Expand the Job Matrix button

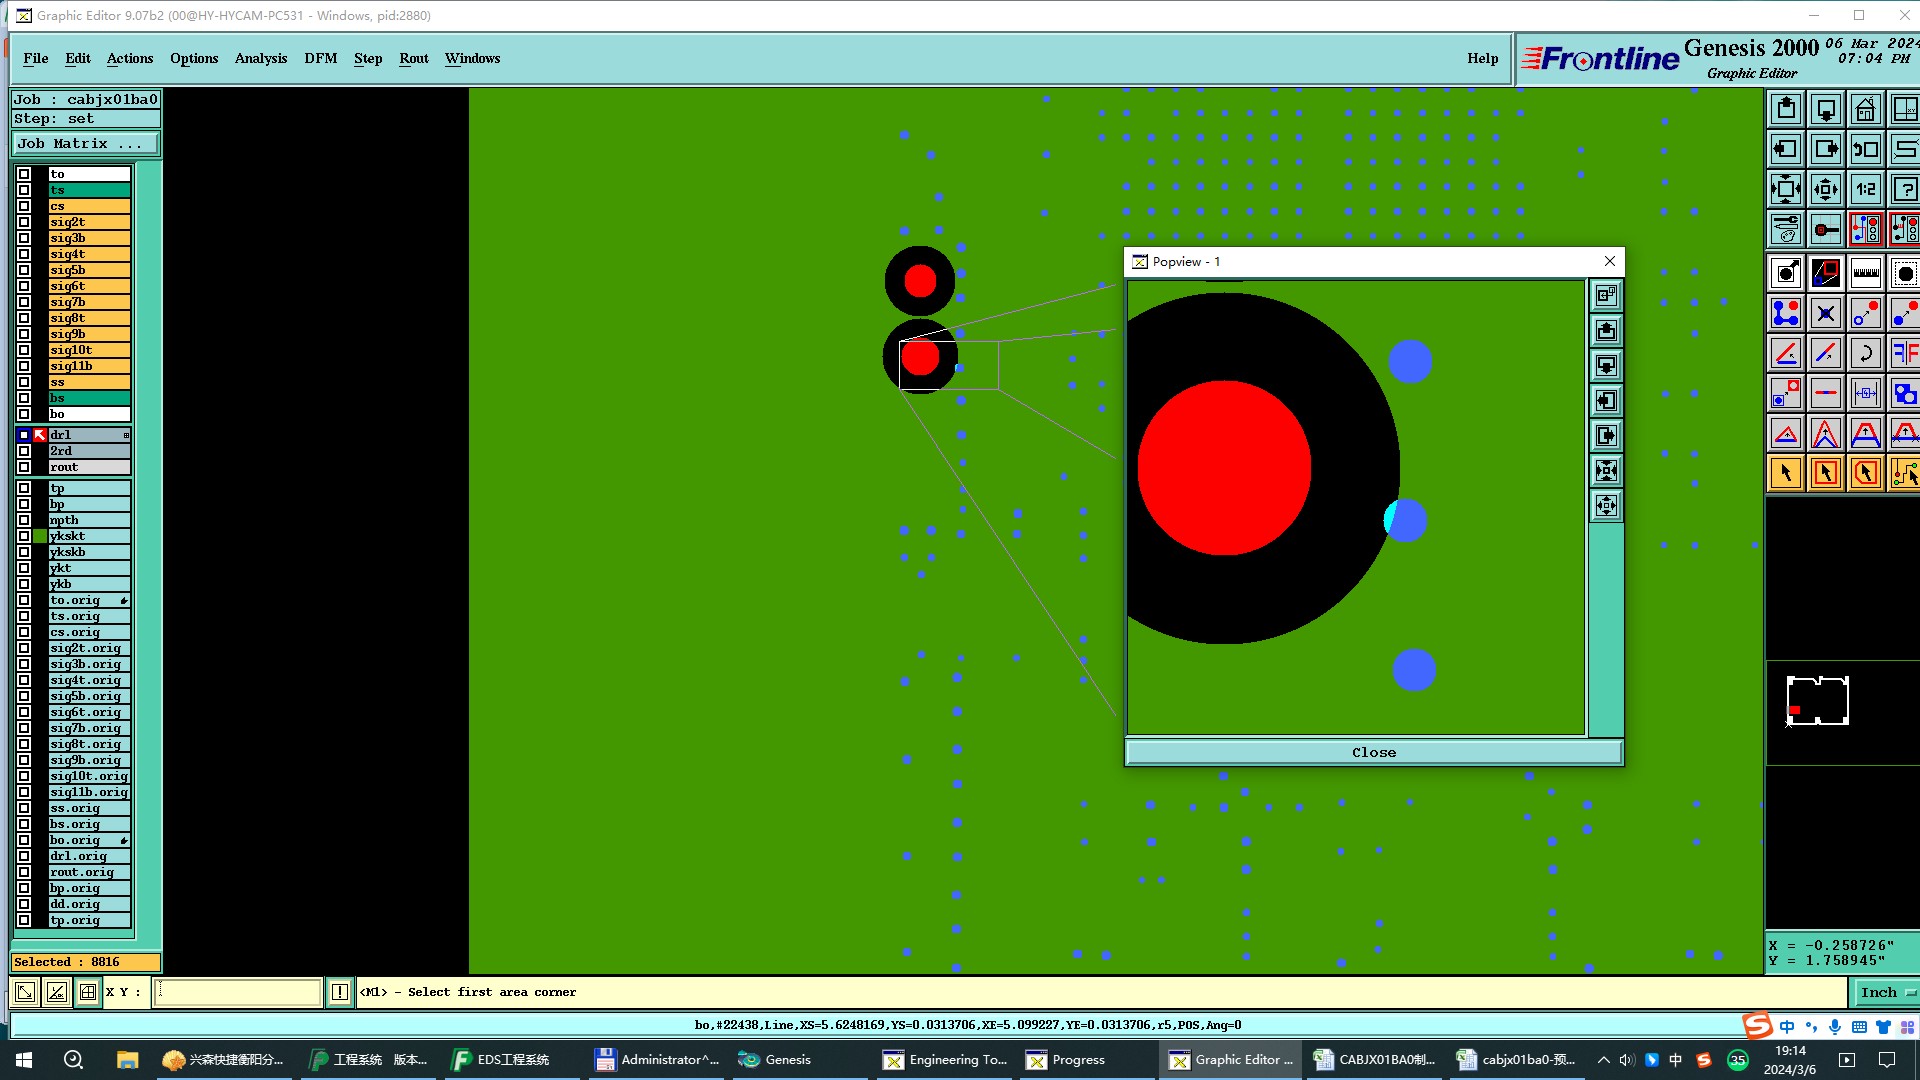coord(85,144)
